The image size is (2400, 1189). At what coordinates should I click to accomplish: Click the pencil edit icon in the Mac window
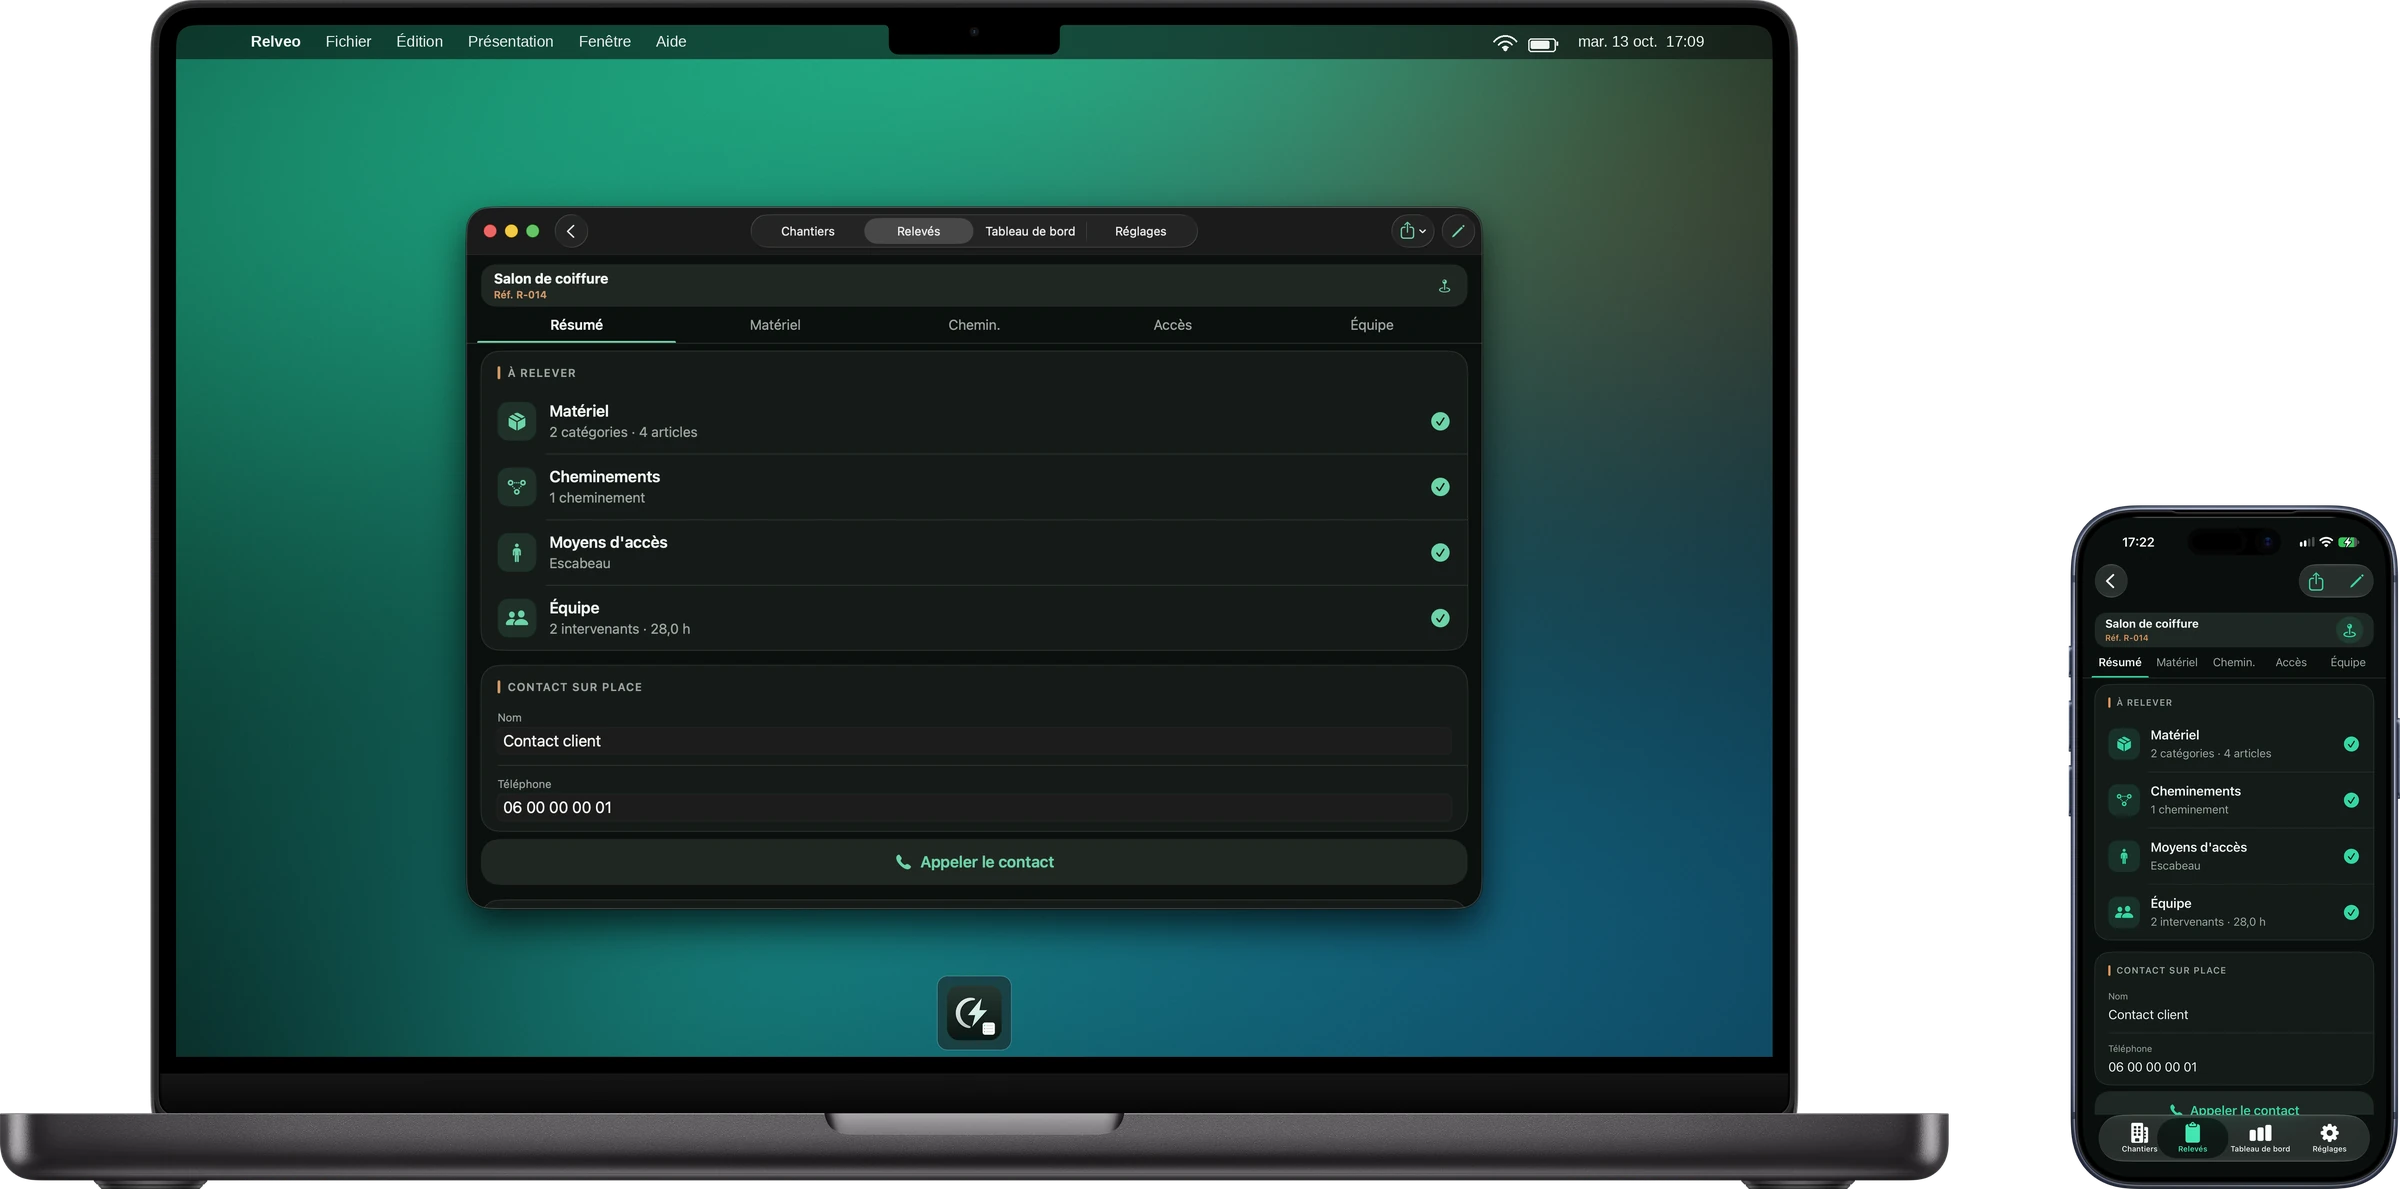pyautogui.click(x=1458, y=231)
